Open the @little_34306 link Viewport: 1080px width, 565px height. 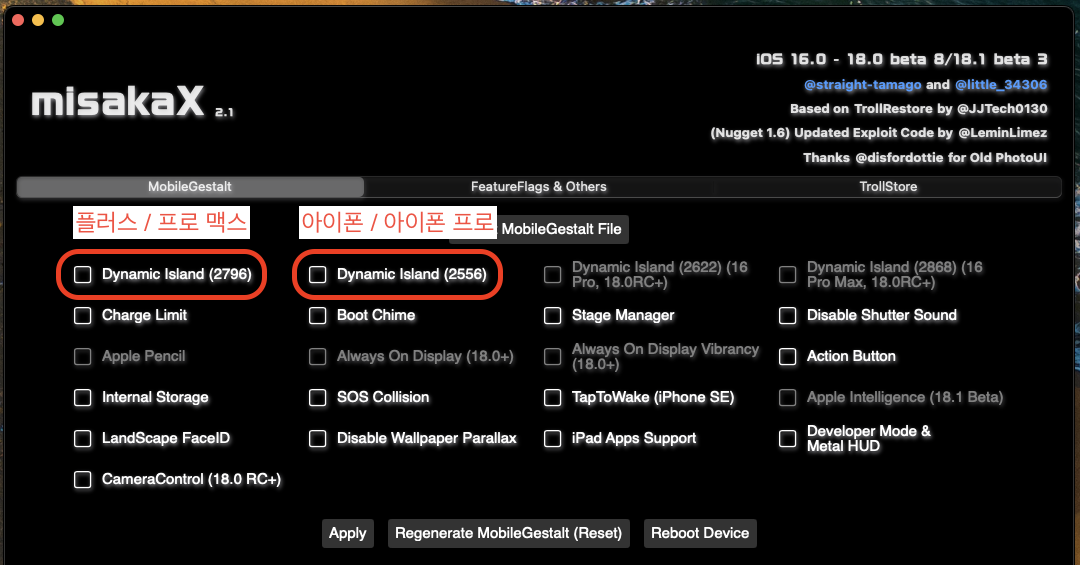[x=1001, y=85]
